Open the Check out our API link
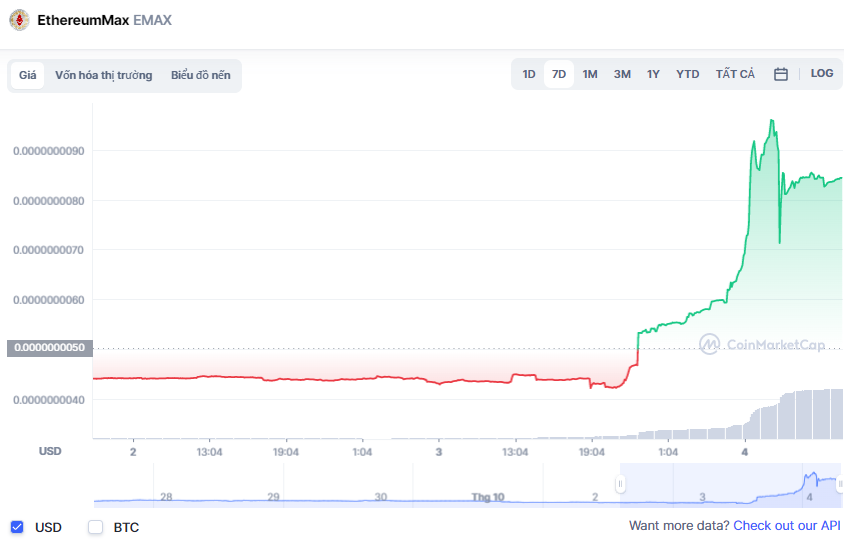The image size is (844, 546). (x=786, y=526)
